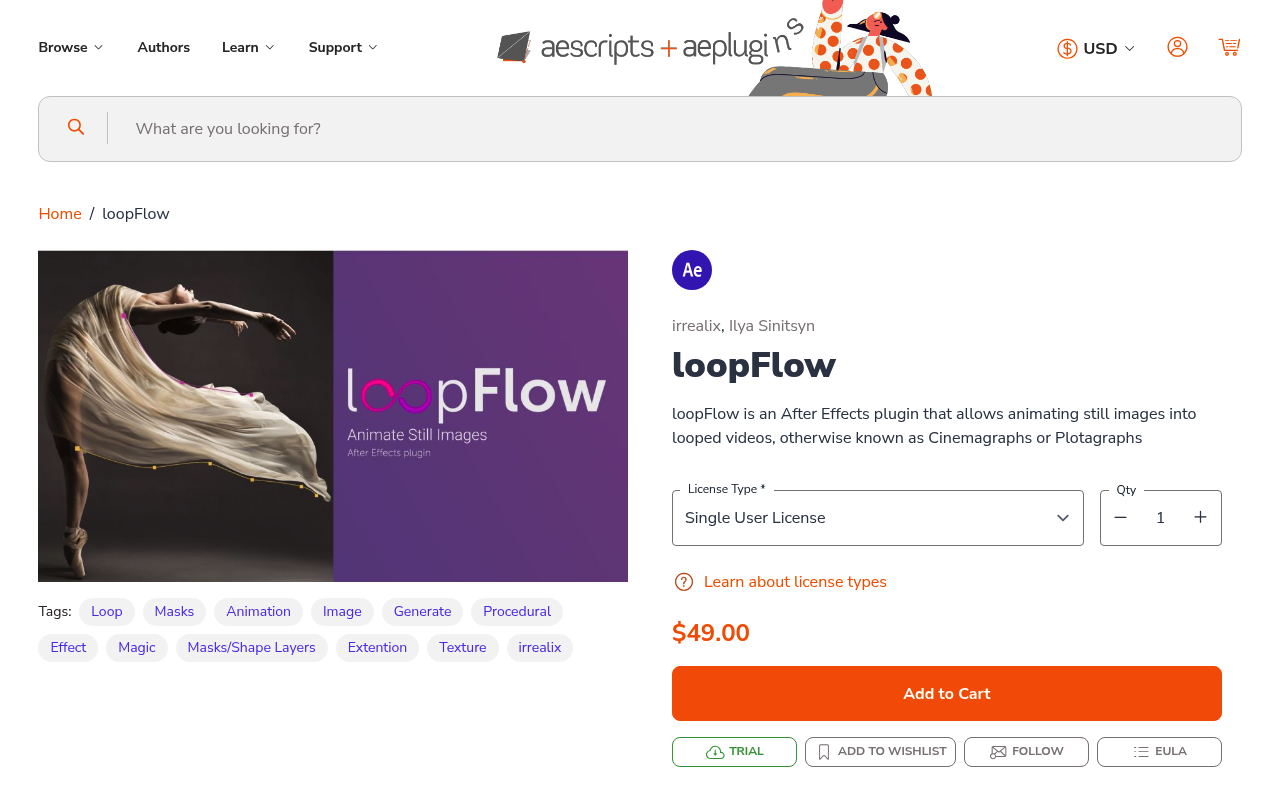The height and width of the screenshot is (800, 1280).
Task: Open the Home breadcrumb link
Action: pos(59,213)
